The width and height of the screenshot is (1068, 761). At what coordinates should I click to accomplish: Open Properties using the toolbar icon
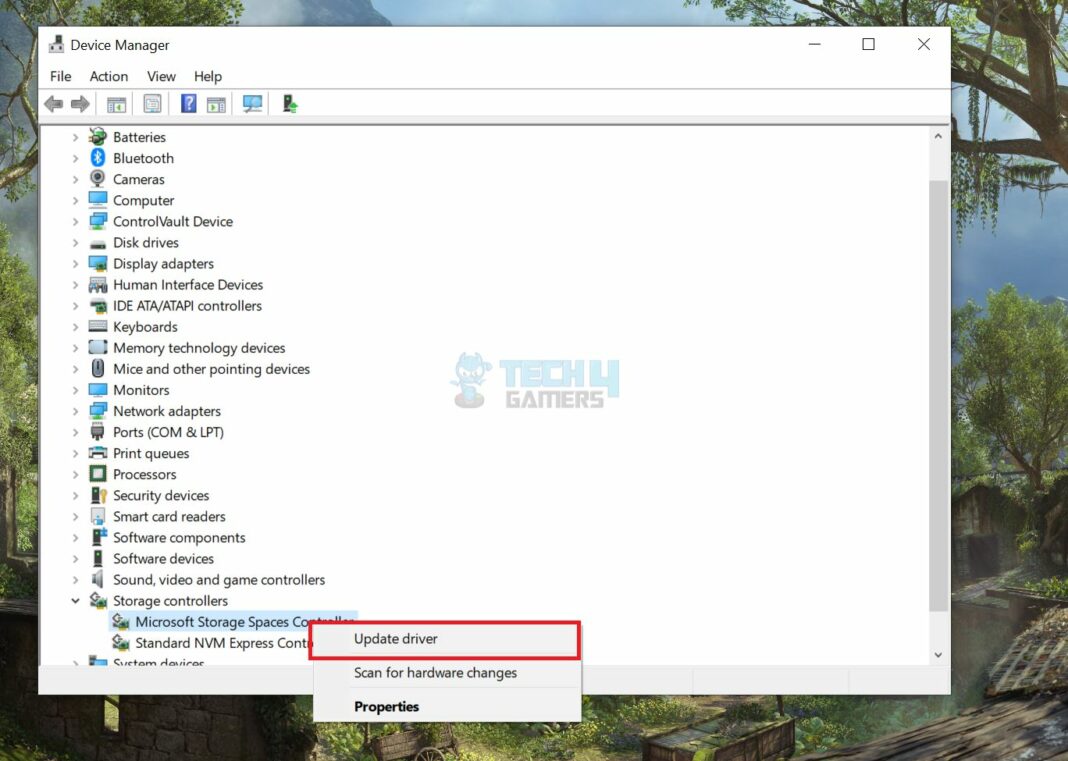point(152,103)
